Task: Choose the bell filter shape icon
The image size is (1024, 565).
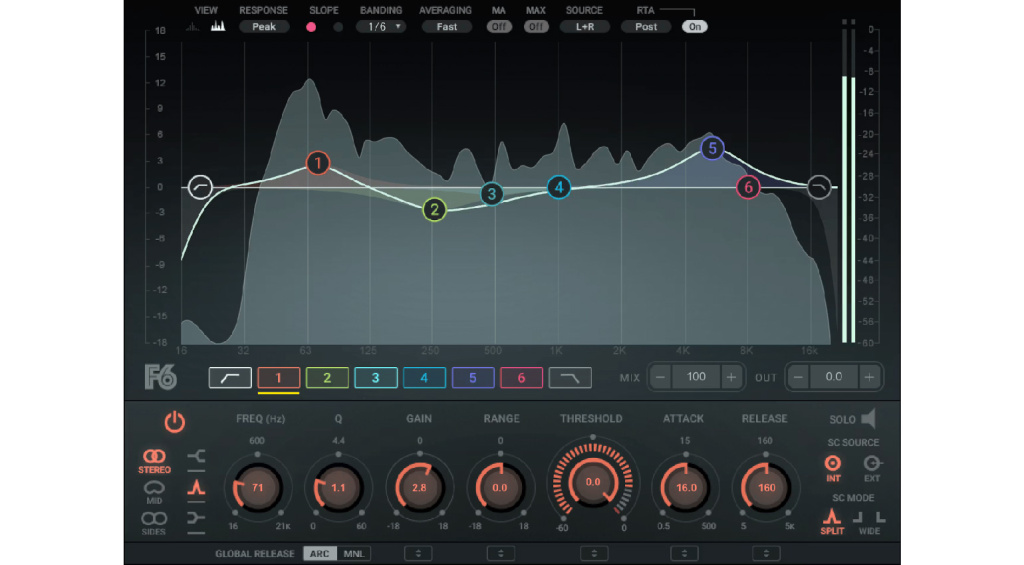Action: pyautogui.click(x=196, y=487)
